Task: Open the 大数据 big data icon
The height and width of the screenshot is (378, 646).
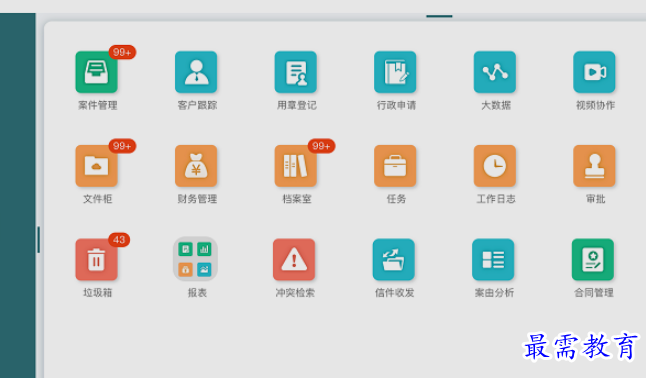Action: coord(495,72)
